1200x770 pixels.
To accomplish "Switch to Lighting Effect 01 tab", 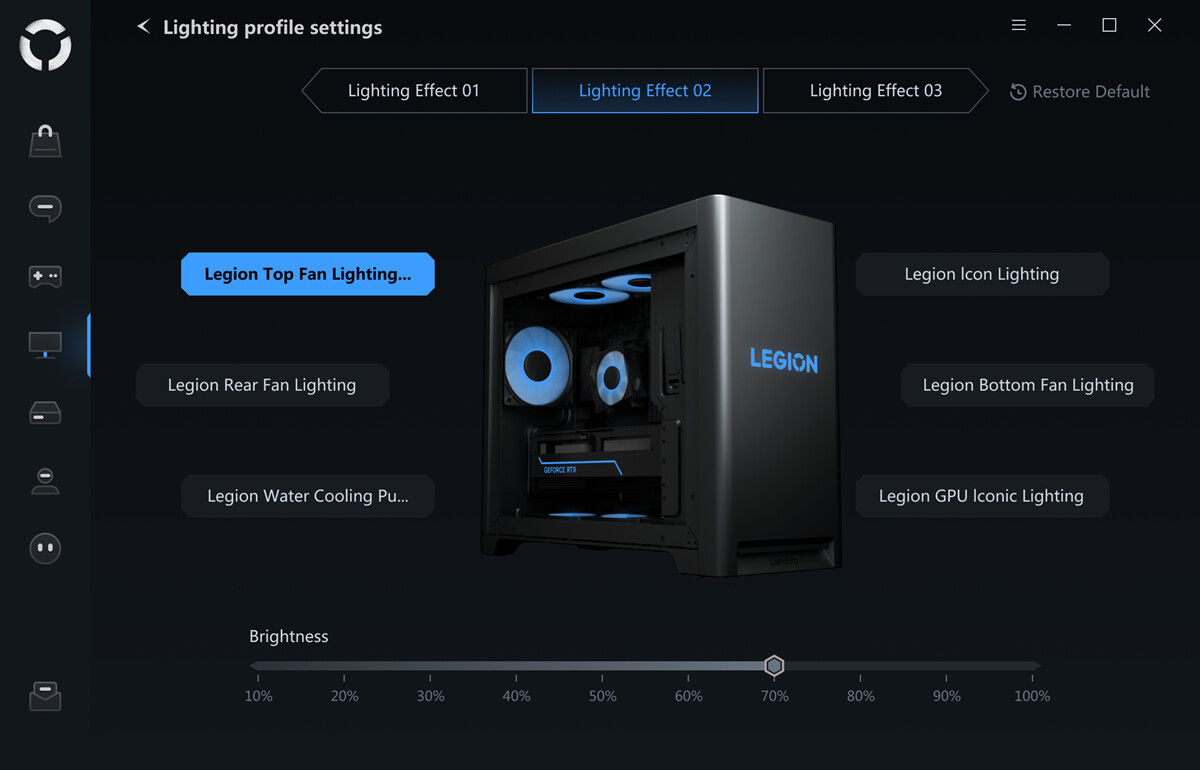I will [x=414, y=91].
